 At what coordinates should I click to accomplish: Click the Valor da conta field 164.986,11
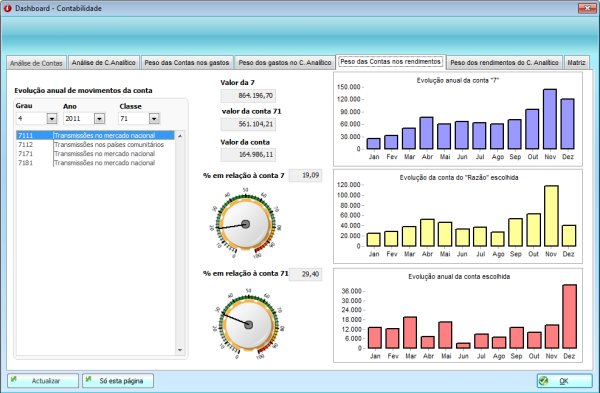tap(248, 155)
